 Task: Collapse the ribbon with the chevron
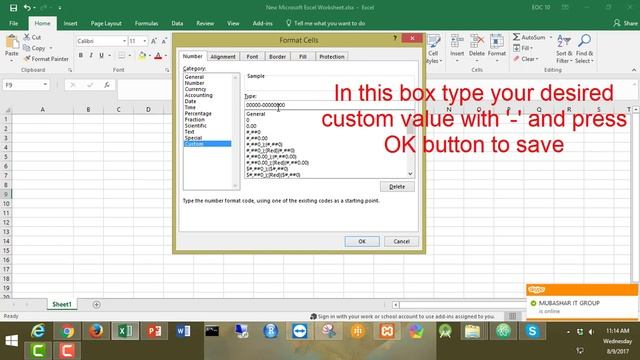click(x=633, y=70)
